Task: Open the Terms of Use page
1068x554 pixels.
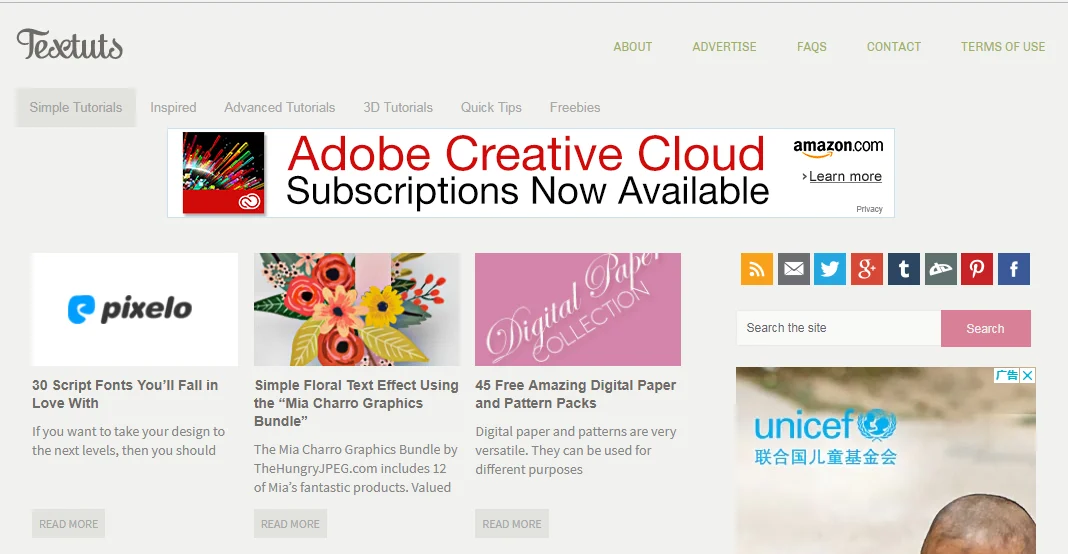Action: tap(1003, 47)
